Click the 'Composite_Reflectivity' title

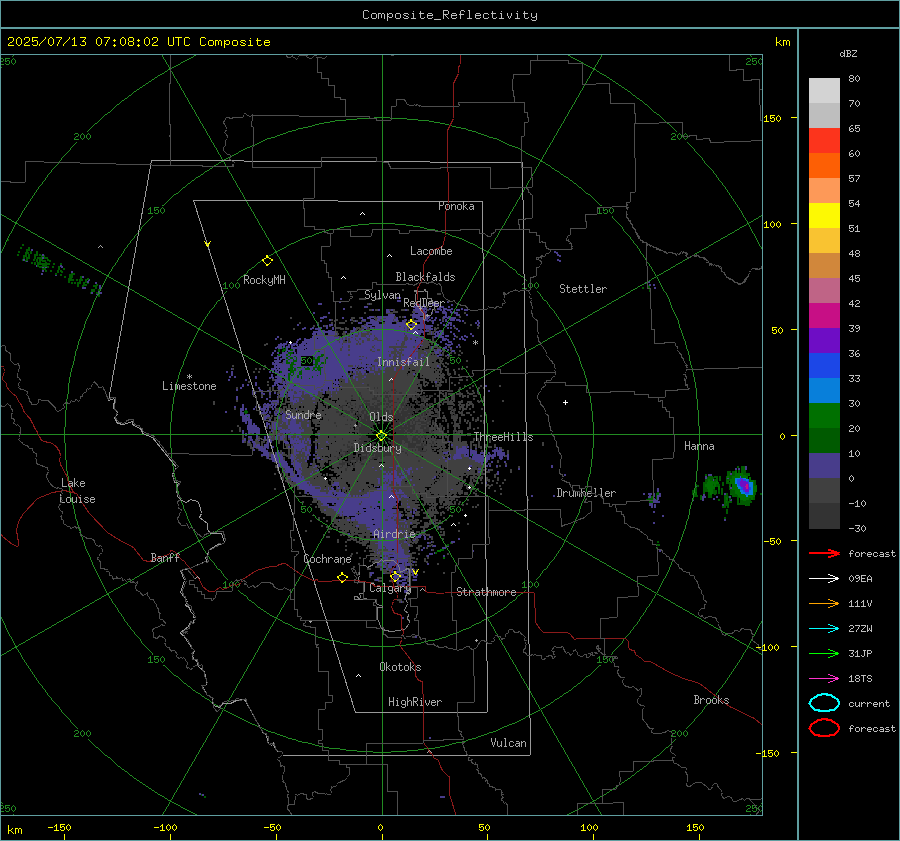(450, 15)
